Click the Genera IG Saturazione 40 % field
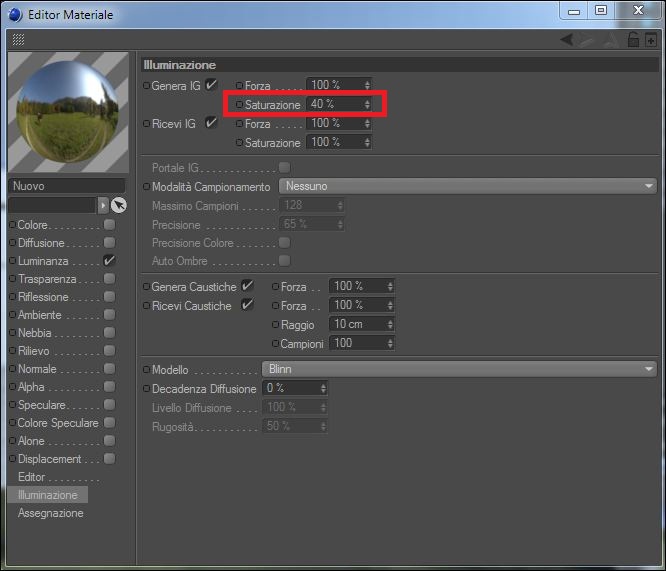The image size is (666, 571). click(x=339, y=104)
